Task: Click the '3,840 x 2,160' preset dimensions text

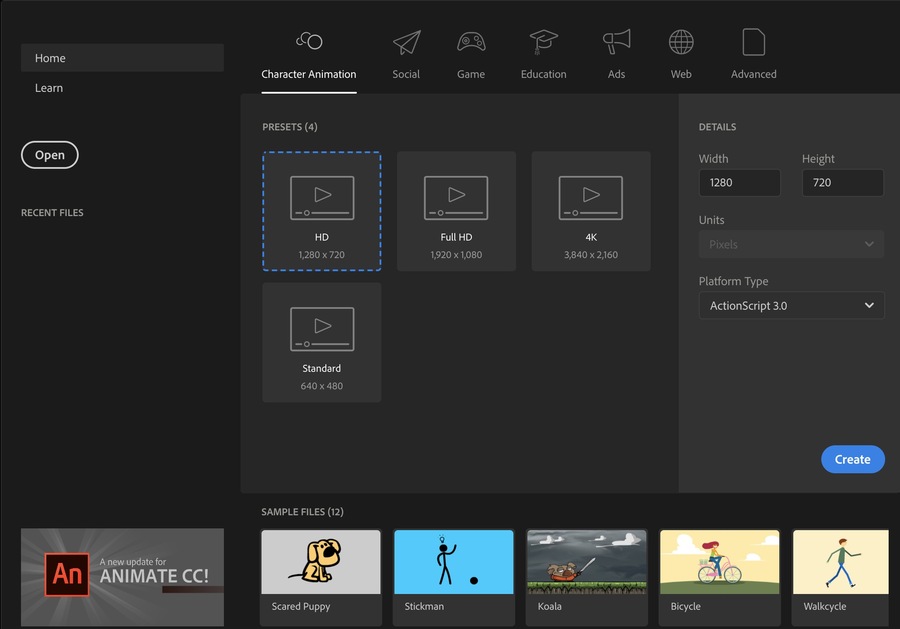Action: [x=591, y=255]
